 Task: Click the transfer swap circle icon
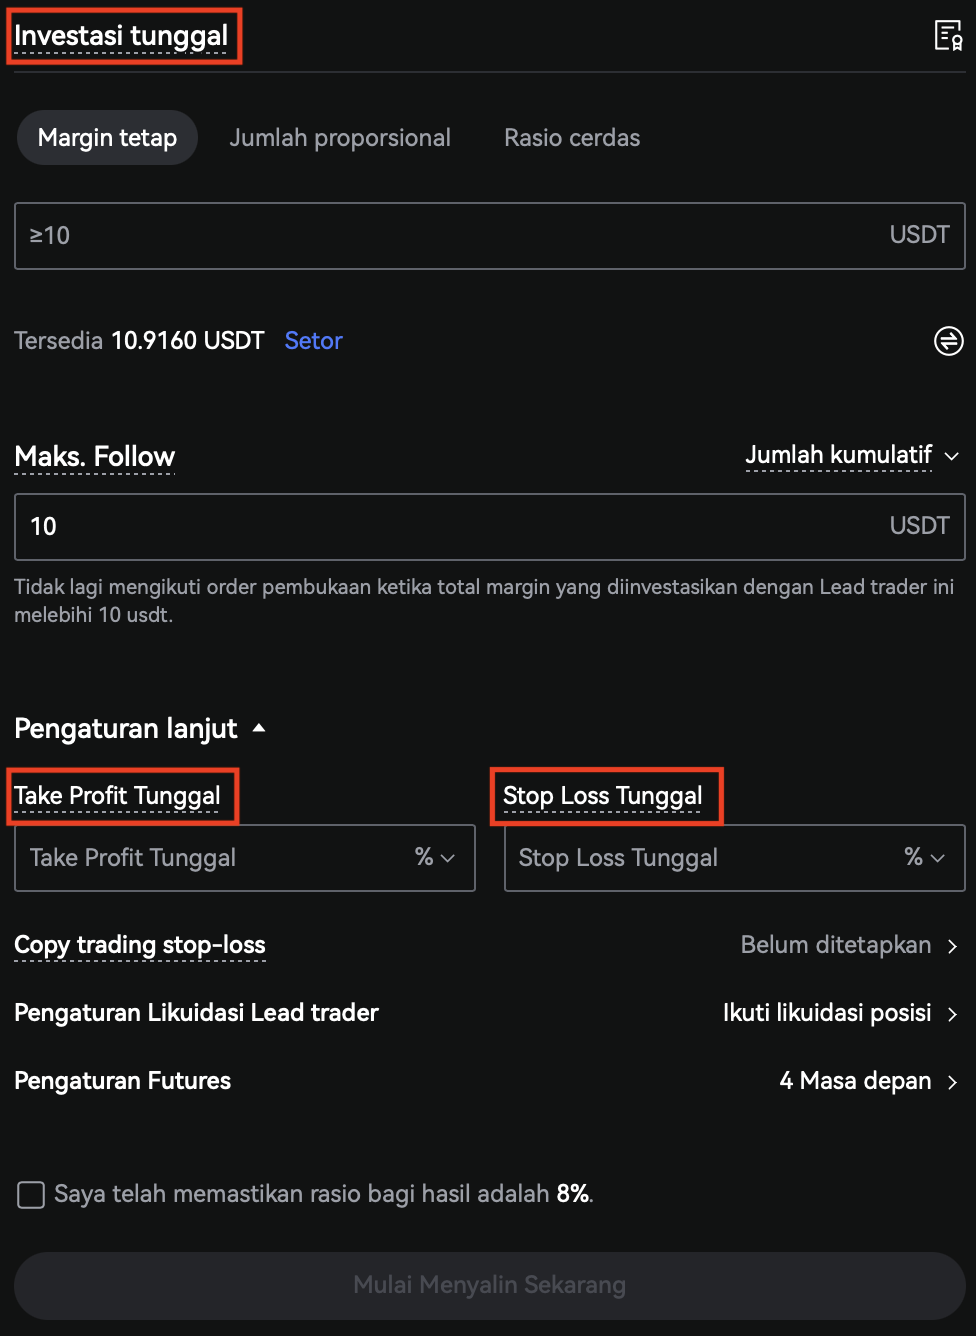[x=948, y=341]
